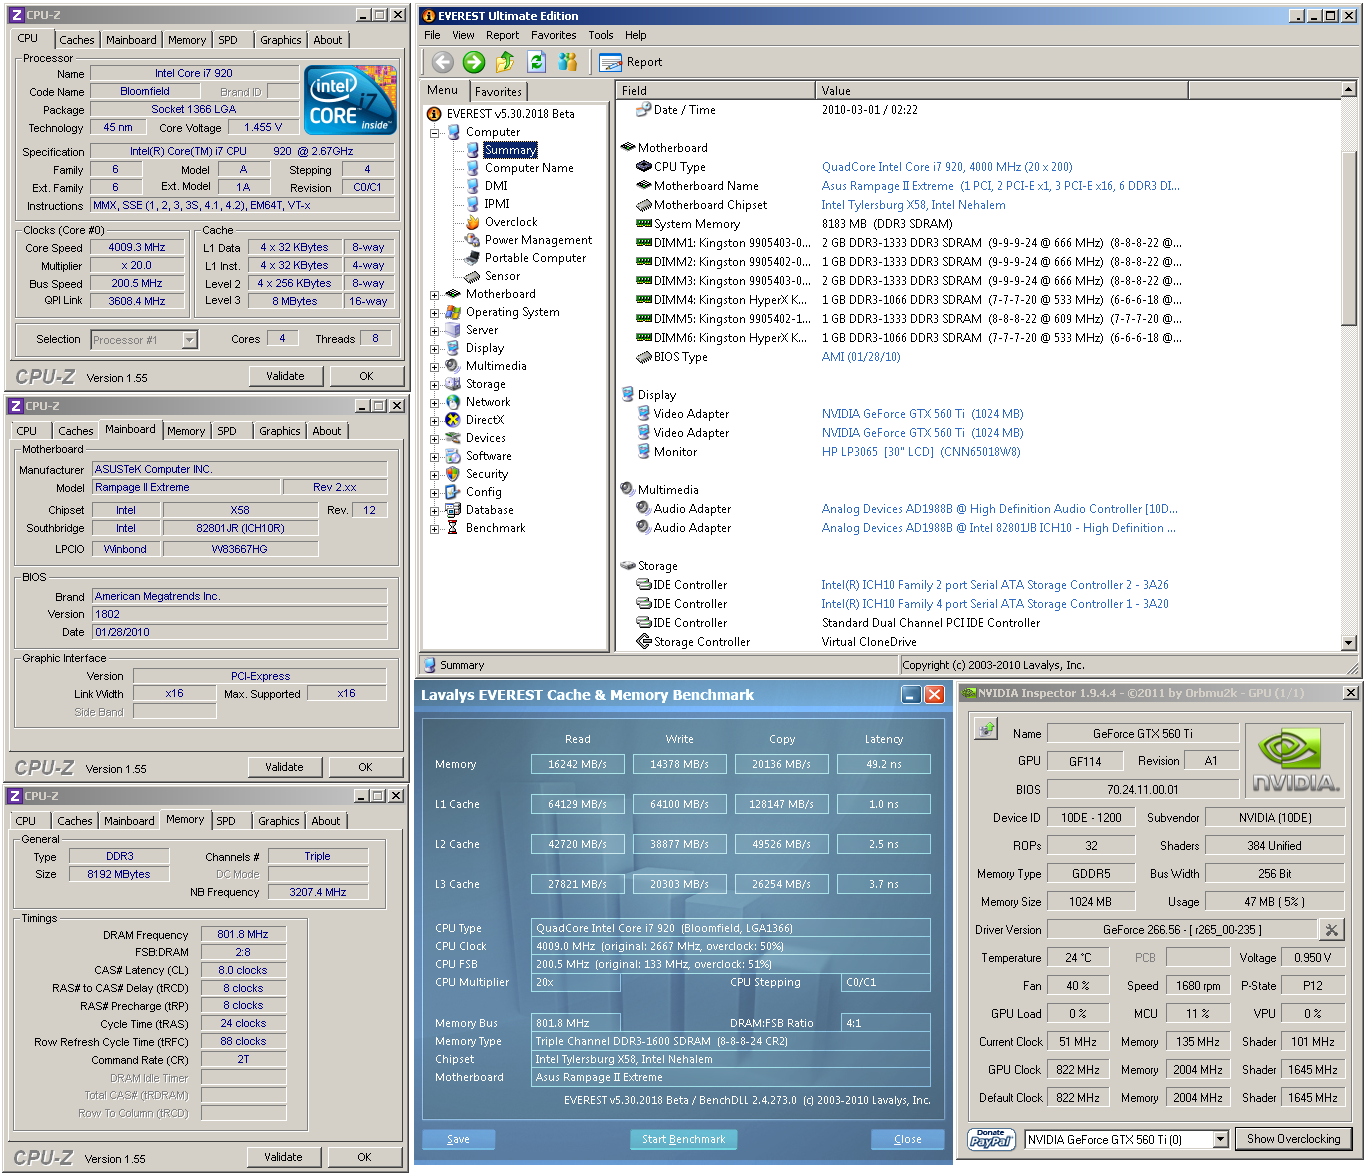This screenshot has width=1368, height=1176.
Task: Open the AMI (01/28/10) BIOS link
Action: pyautogui.click(x=861, y=357)
